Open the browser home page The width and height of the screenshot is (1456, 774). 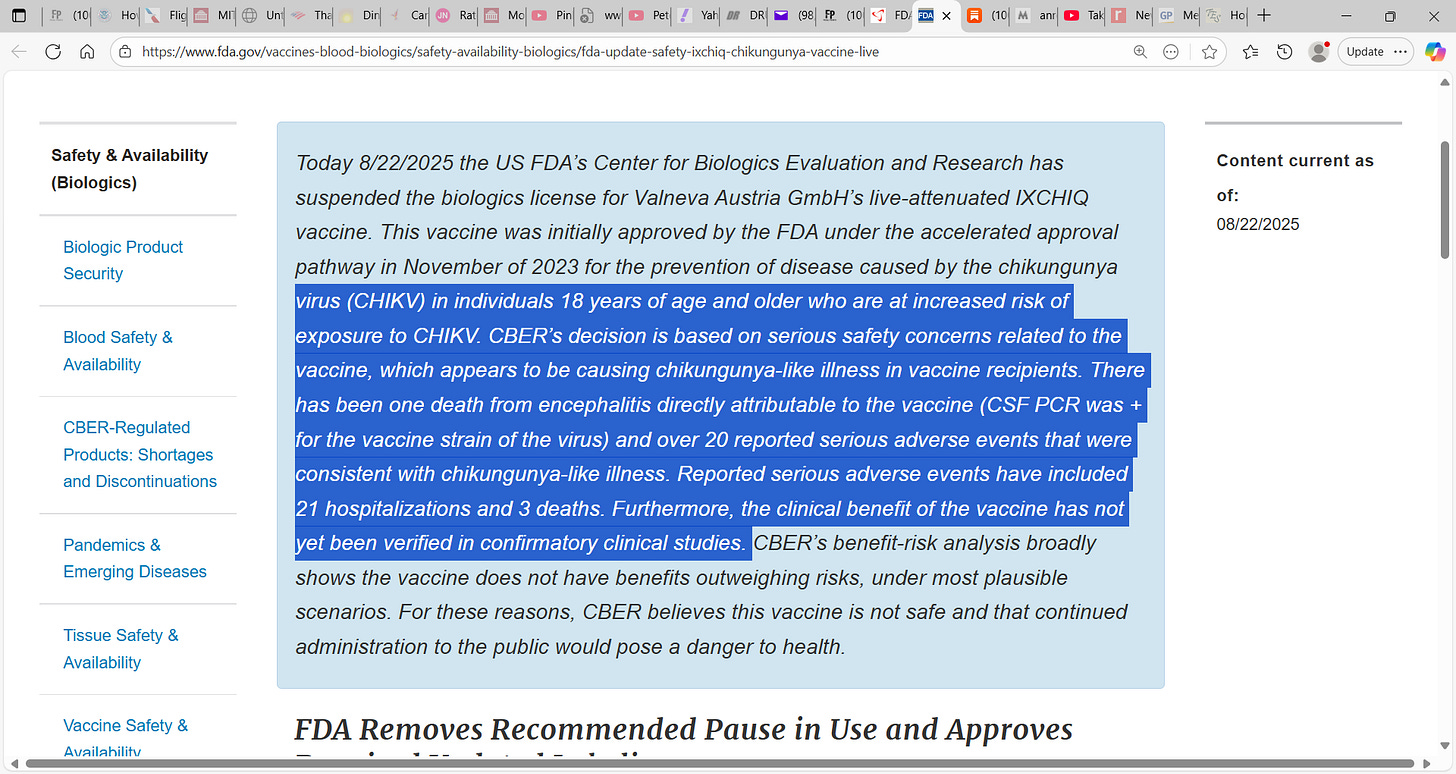pos(87,51)
